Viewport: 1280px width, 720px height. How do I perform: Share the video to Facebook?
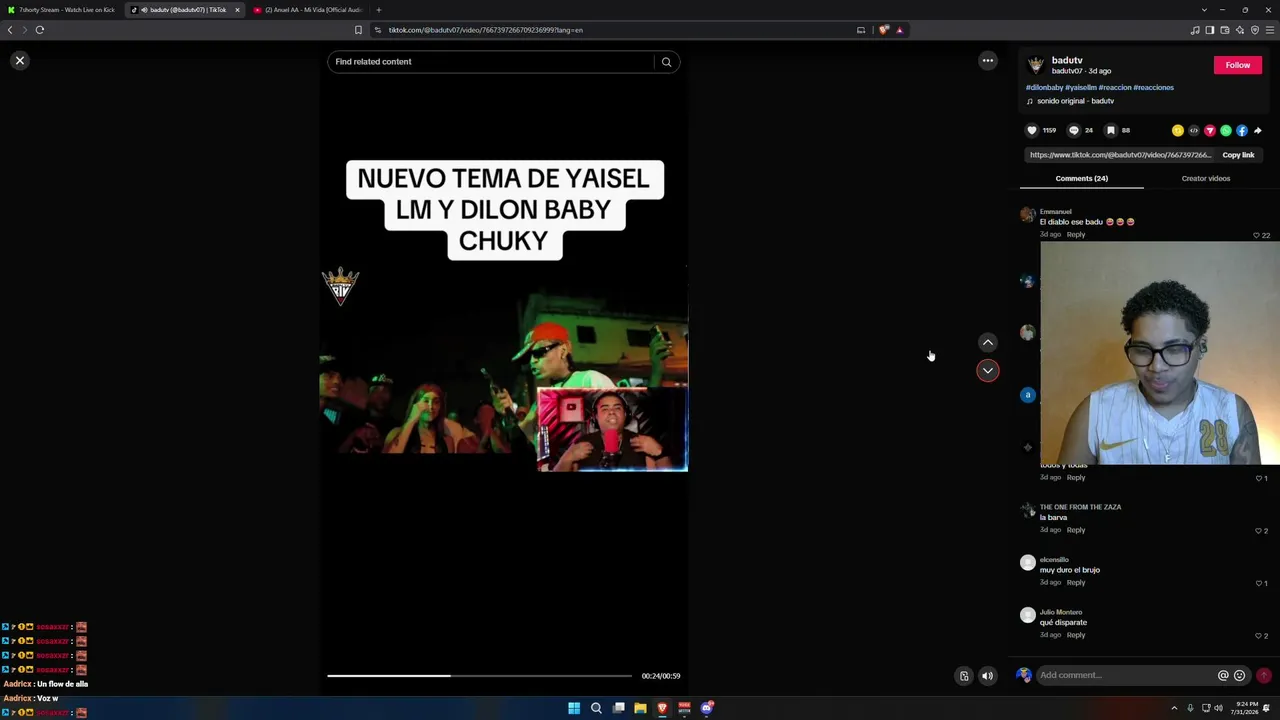tap(1242, 130)
